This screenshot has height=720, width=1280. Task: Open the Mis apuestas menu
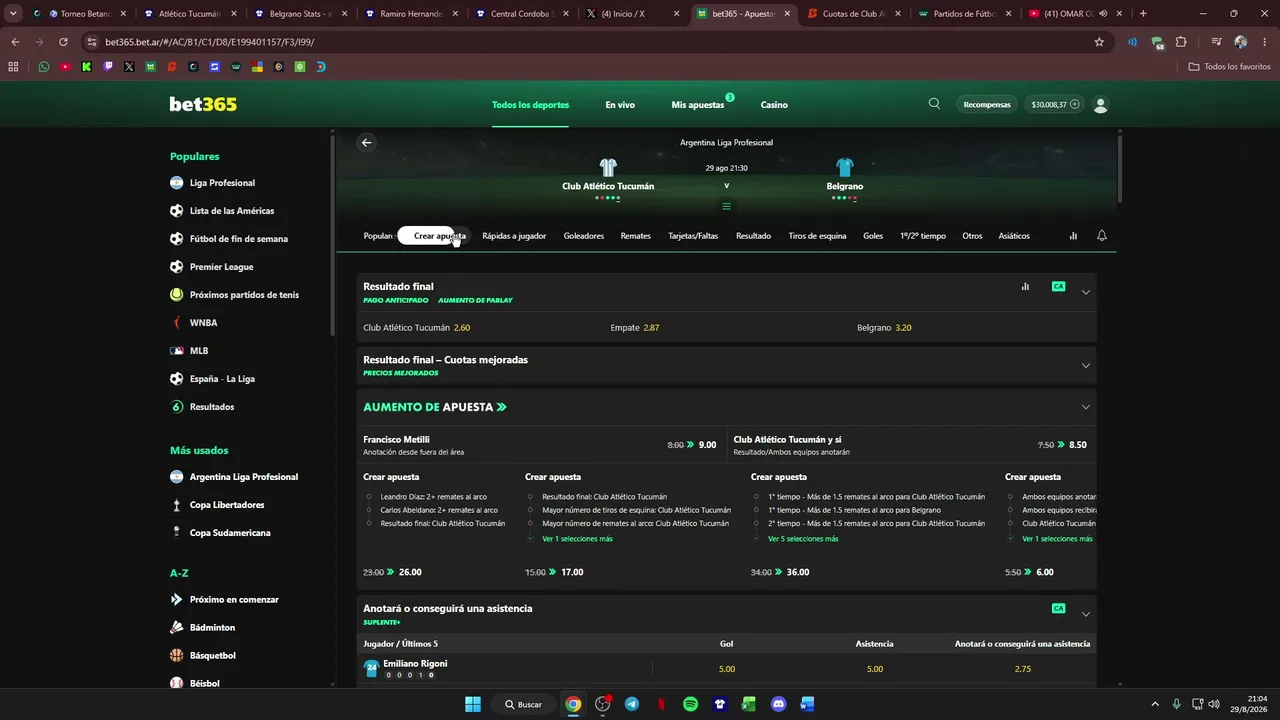point(698,104)
